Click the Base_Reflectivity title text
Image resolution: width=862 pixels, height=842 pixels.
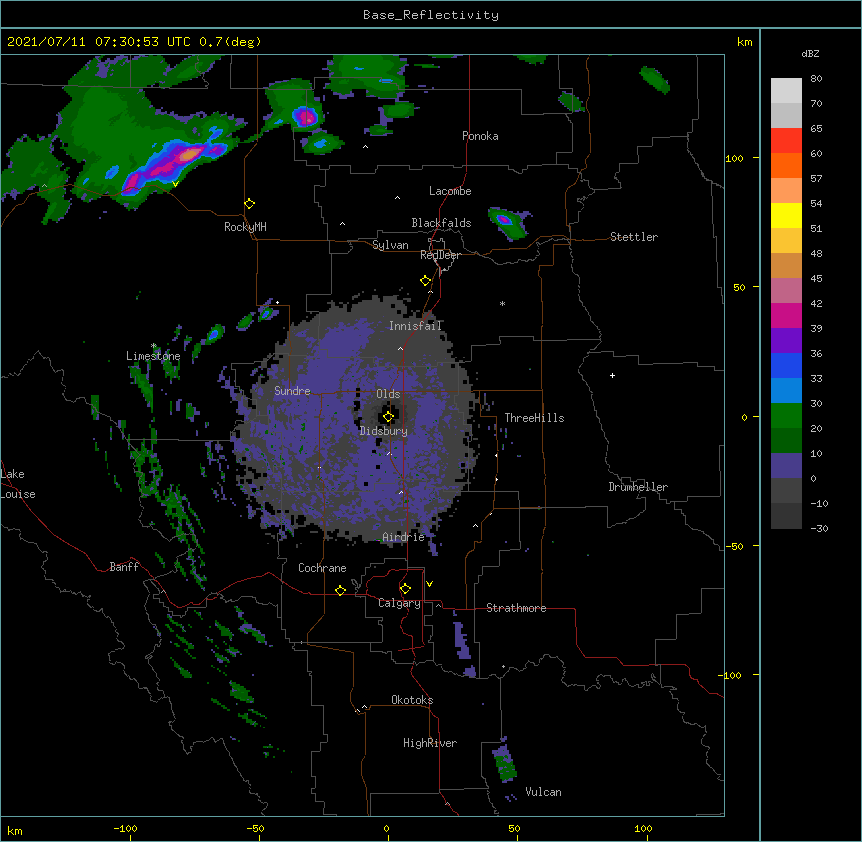tap(430, 15)
